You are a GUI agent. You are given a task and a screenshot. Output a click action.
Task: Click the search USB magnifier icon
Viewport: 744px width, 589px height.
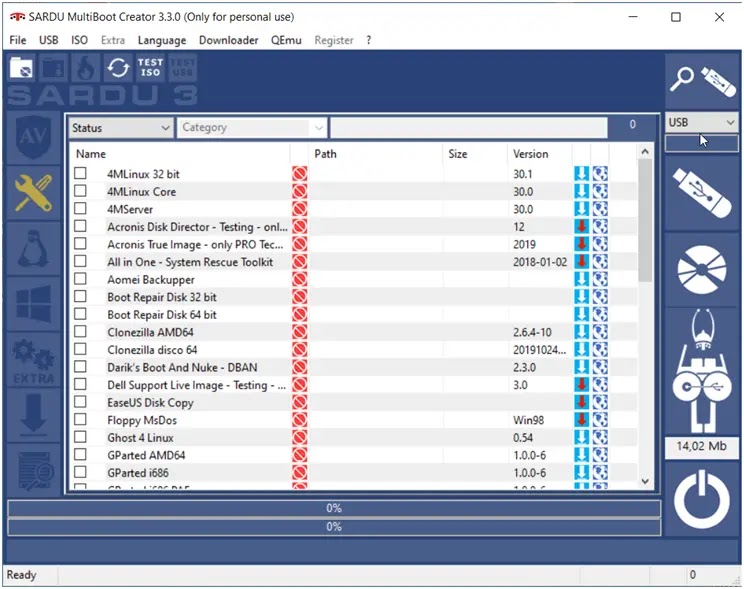702,80
